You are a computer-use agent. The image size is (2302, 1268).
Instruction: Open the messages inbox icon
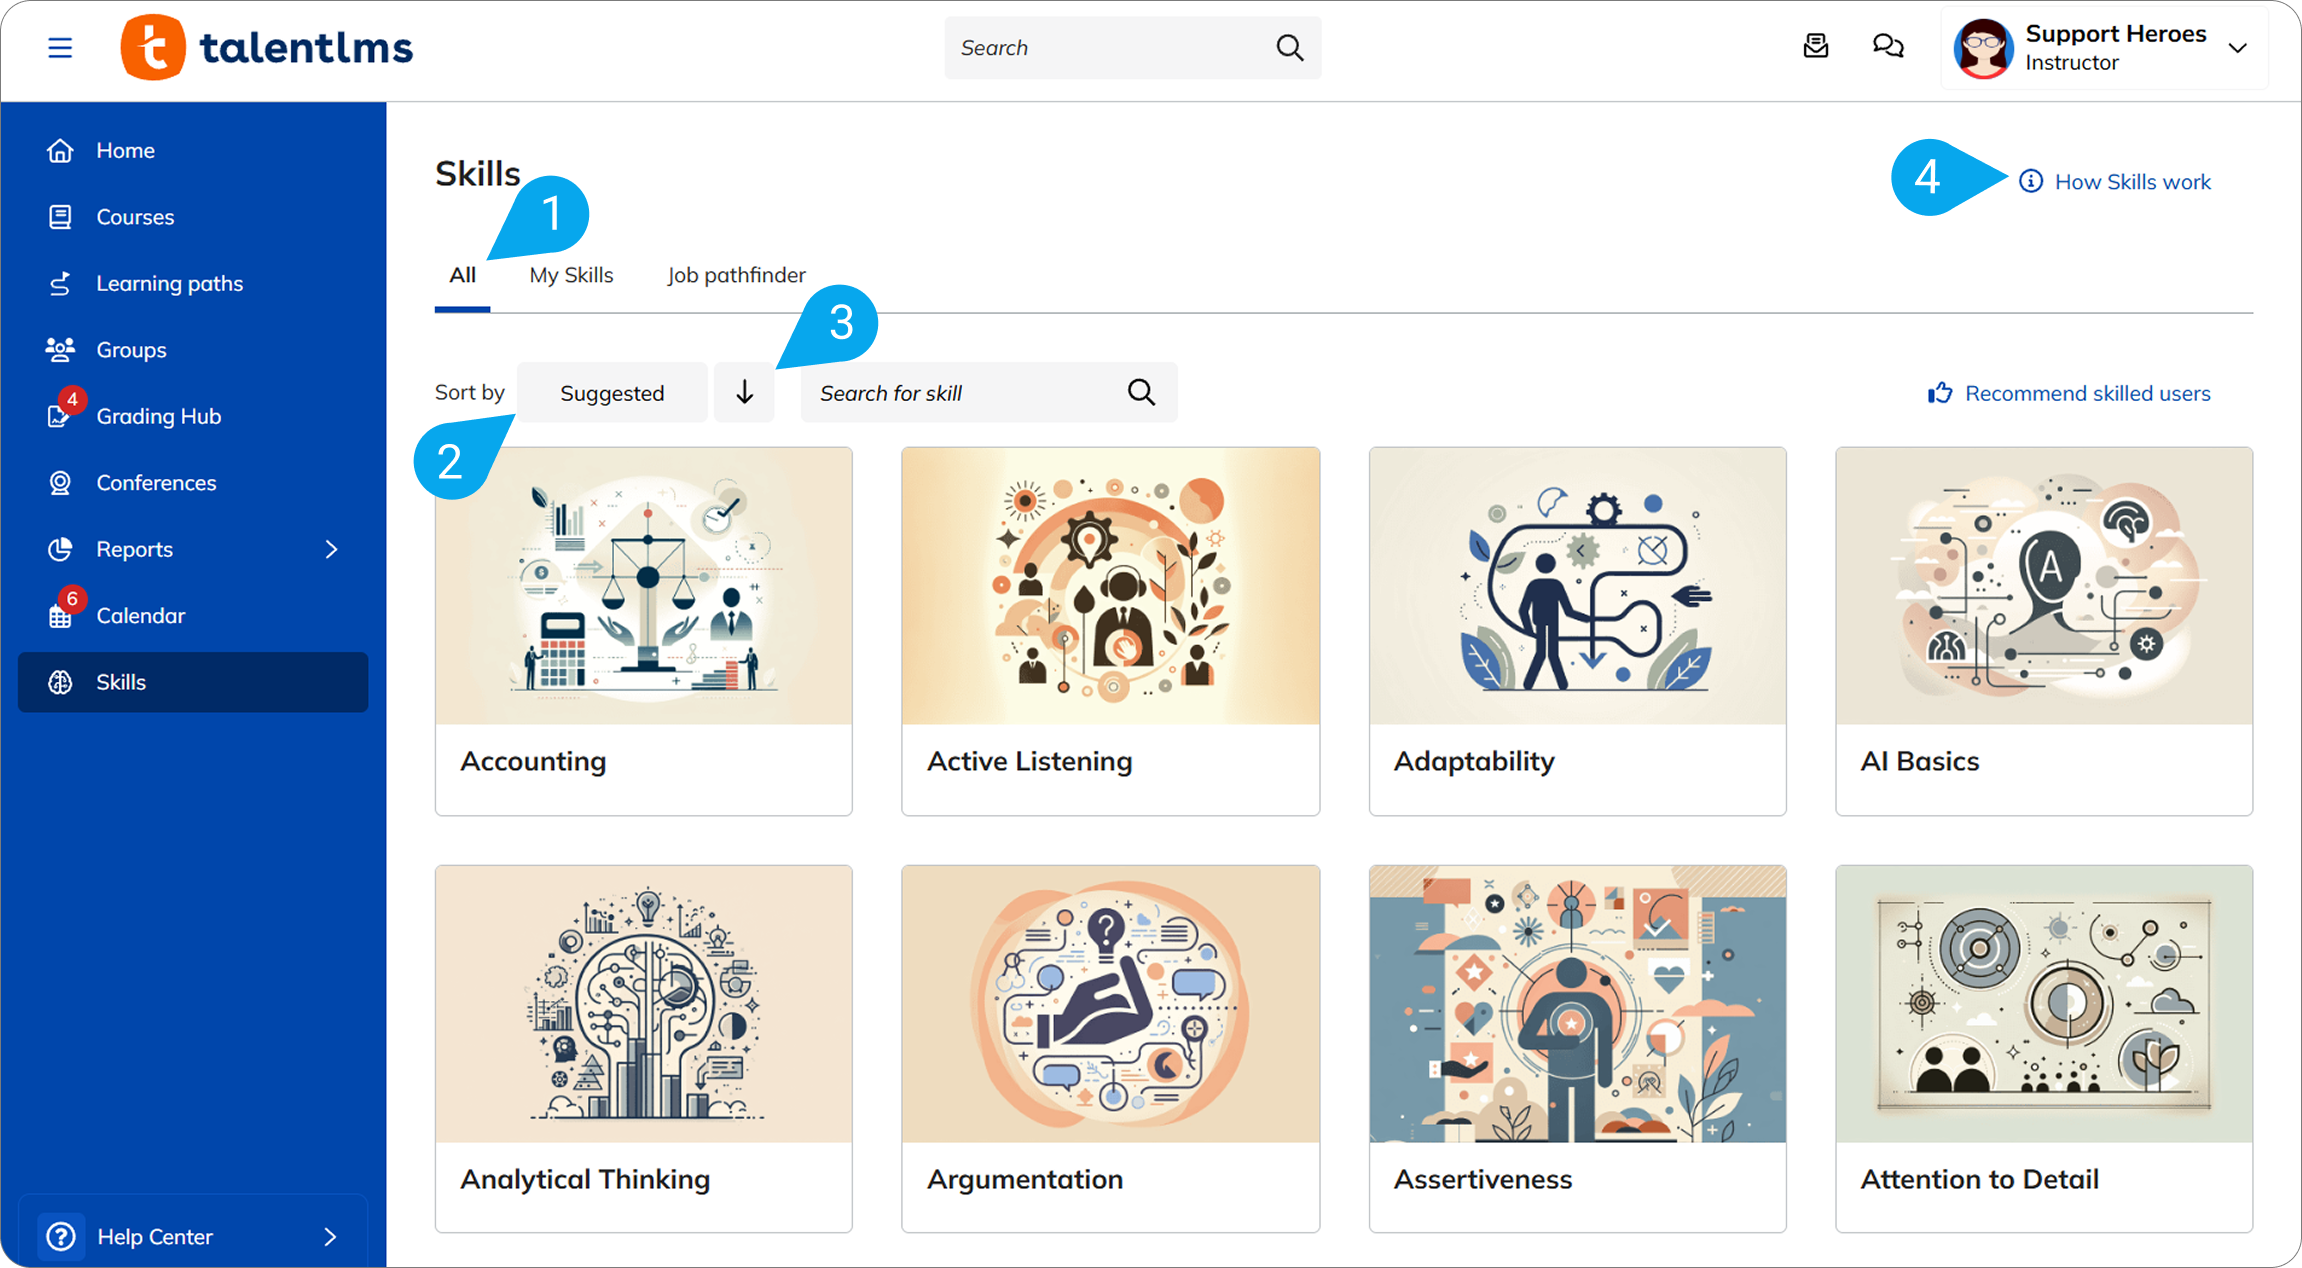[x=1815, y=47]
